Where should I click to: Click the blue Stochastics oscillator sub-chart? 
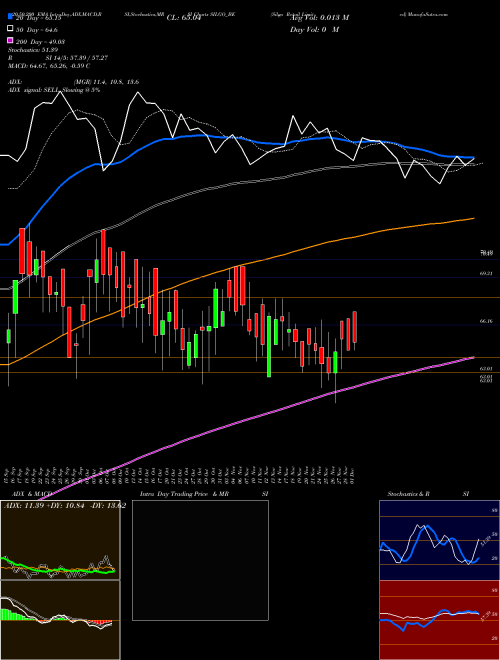pos(439,540)
